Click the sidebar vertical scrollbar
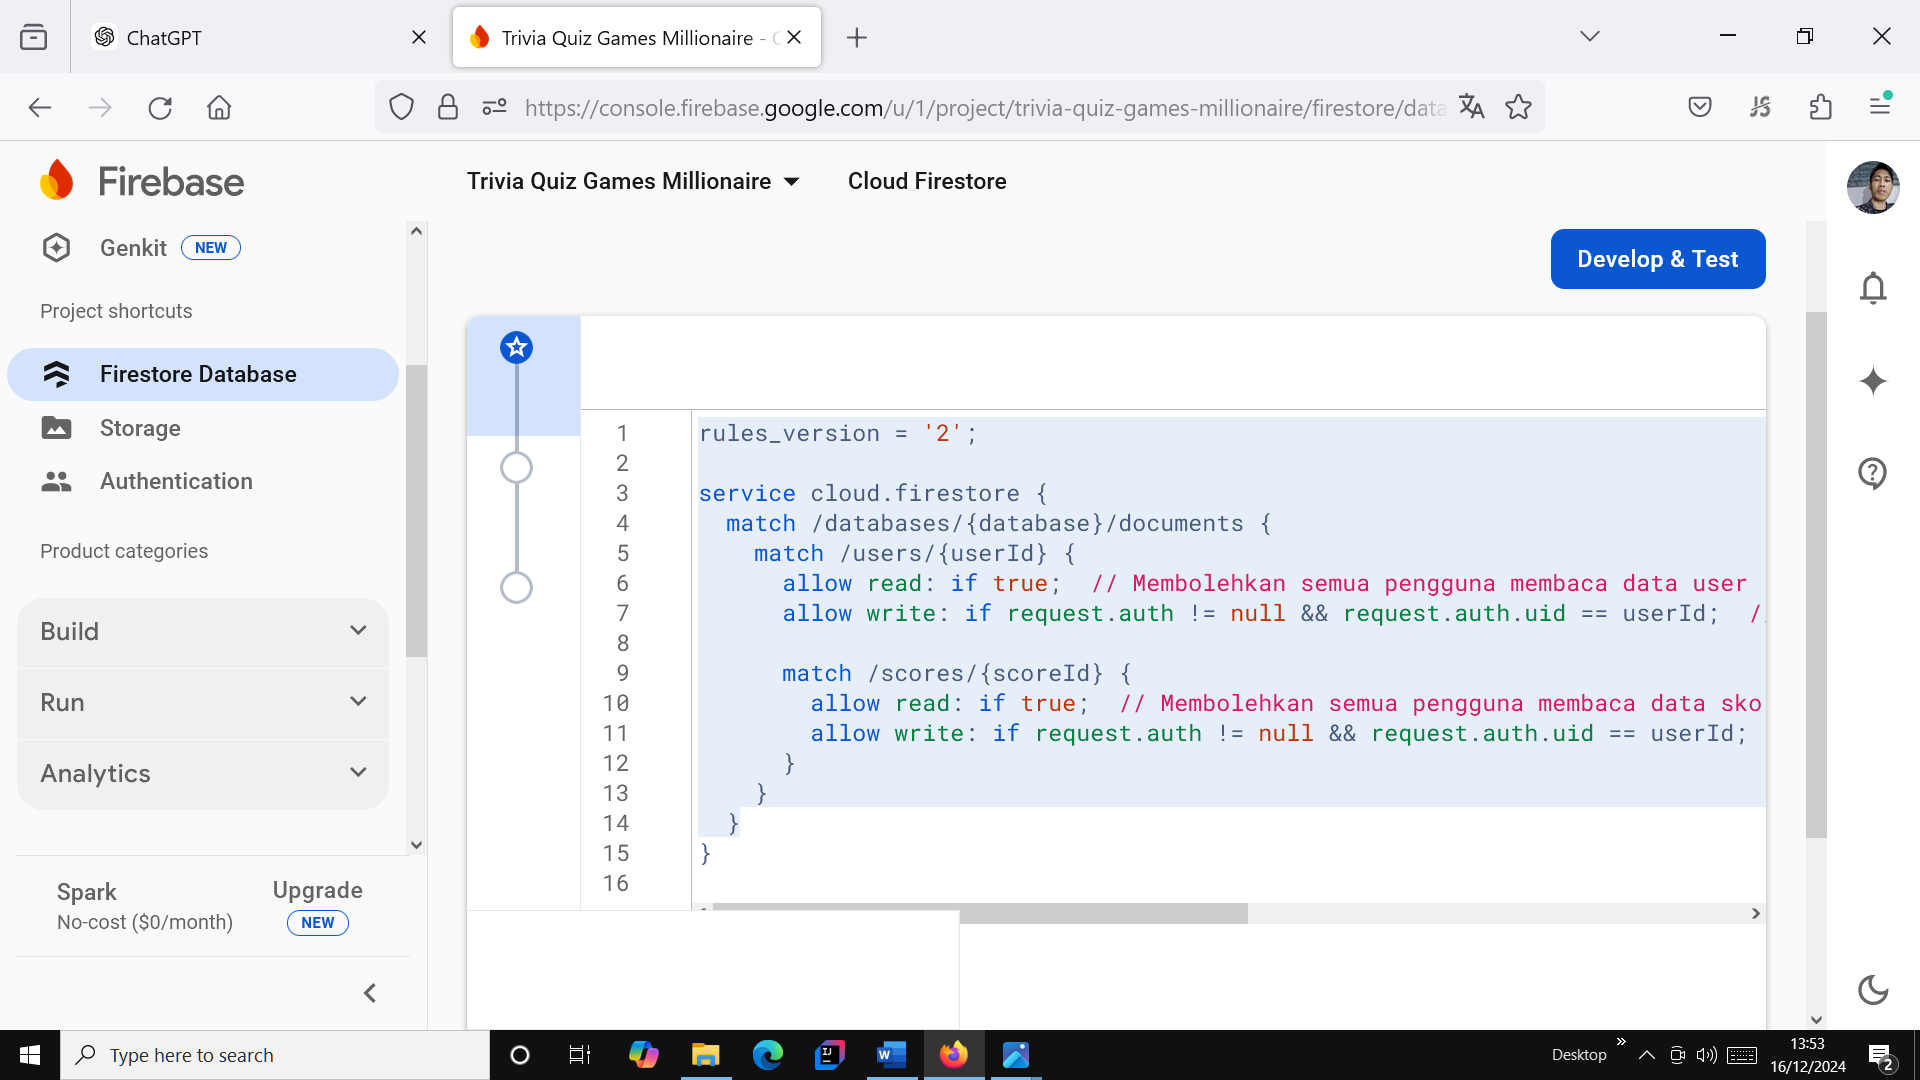 point(416,510)
